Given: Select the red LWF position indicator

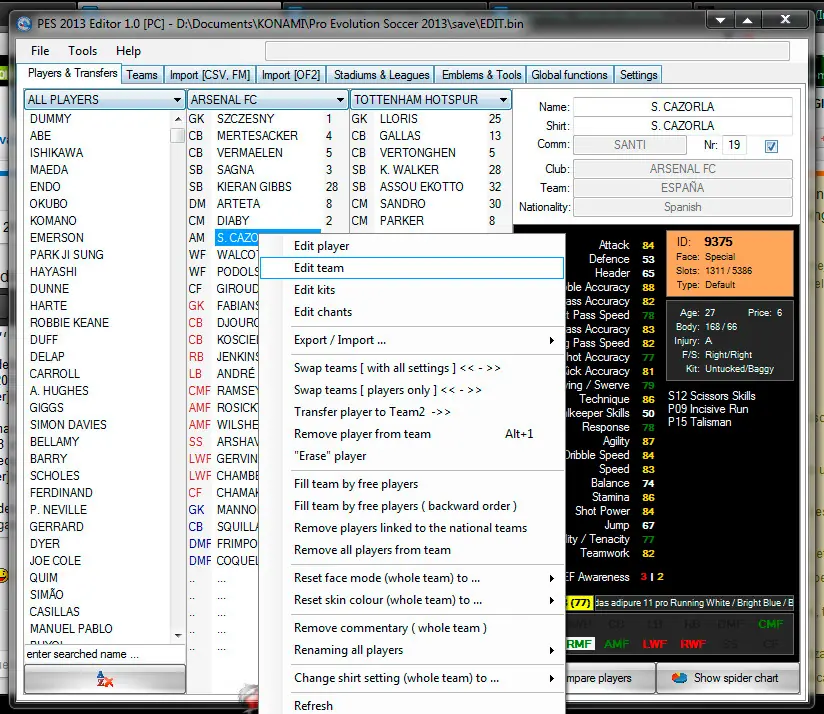Looking at the screenshot, I should tap(654, 644).
